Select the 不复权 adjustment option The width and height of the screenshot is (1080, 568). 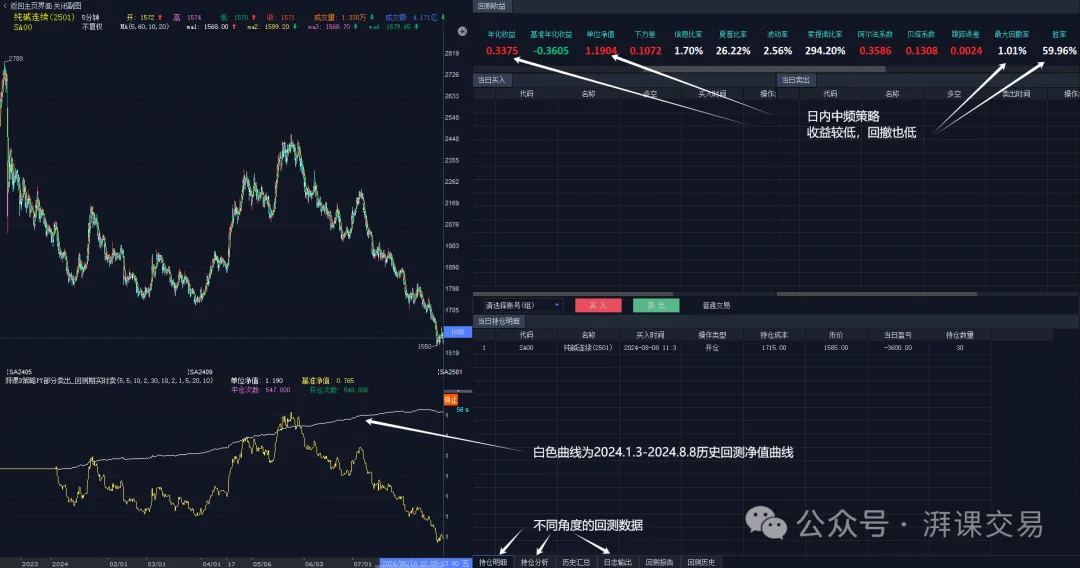(92, 27)
